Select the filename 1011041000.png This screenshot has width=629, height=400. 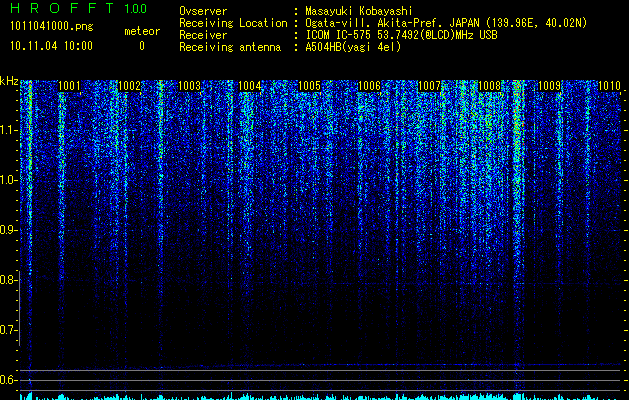click(x=52, y=27)
